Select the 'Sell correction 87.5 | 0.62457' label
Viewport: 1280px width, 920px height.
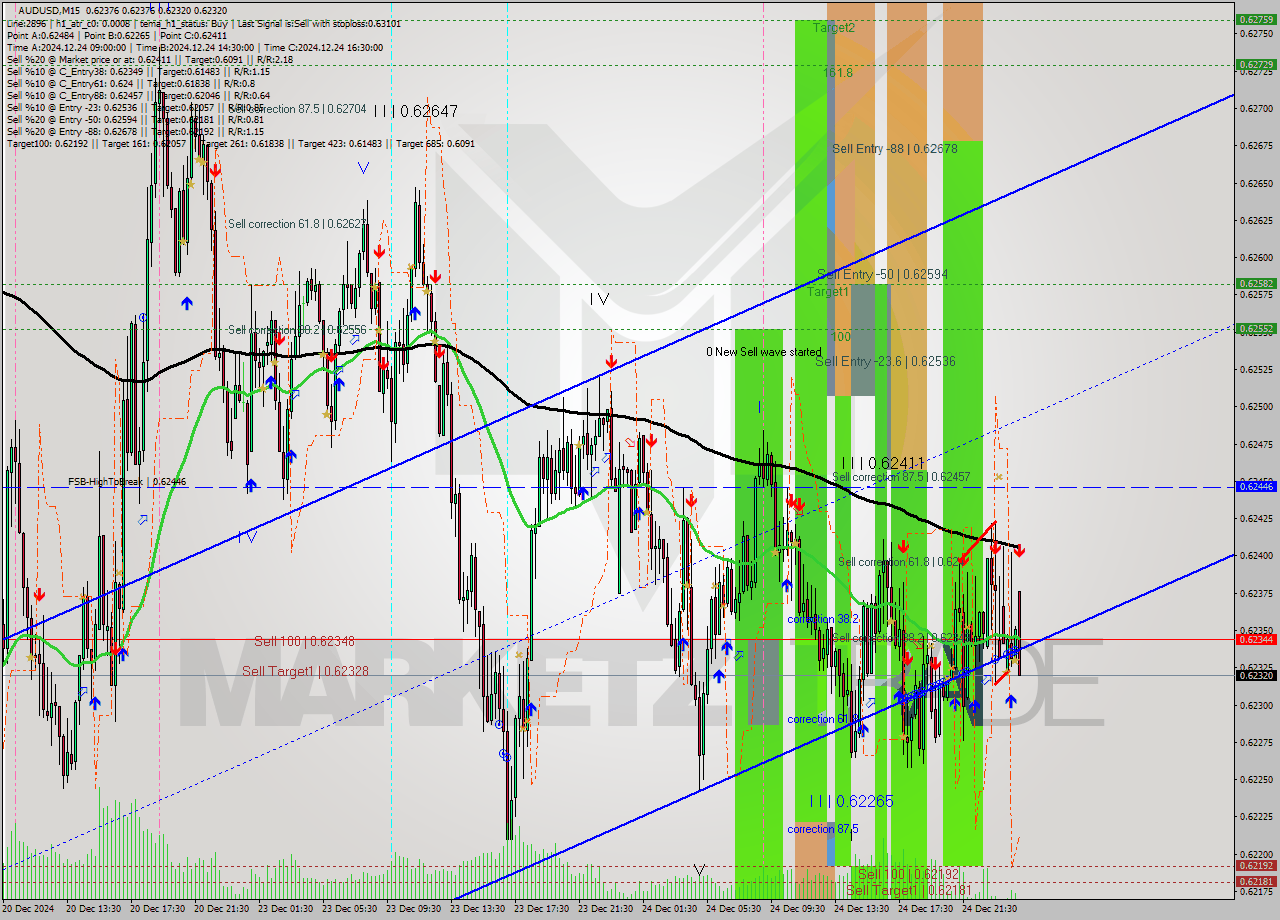(x=901, y=477)
